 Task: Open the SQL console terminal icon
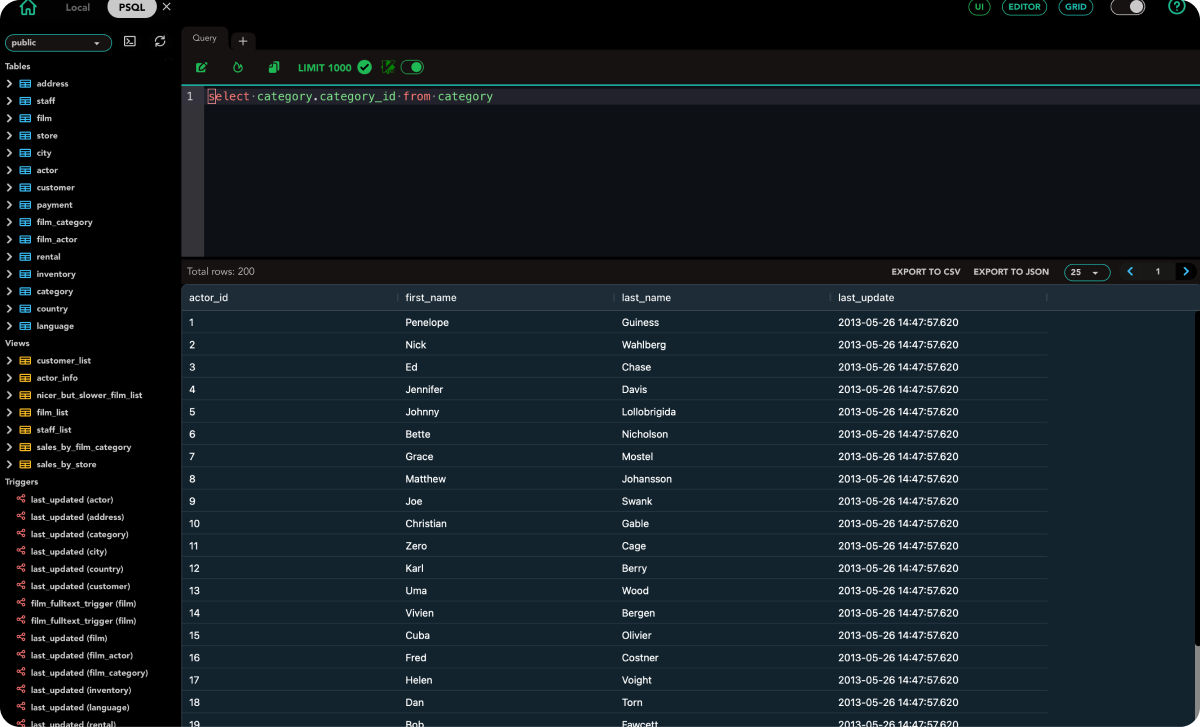130,42
